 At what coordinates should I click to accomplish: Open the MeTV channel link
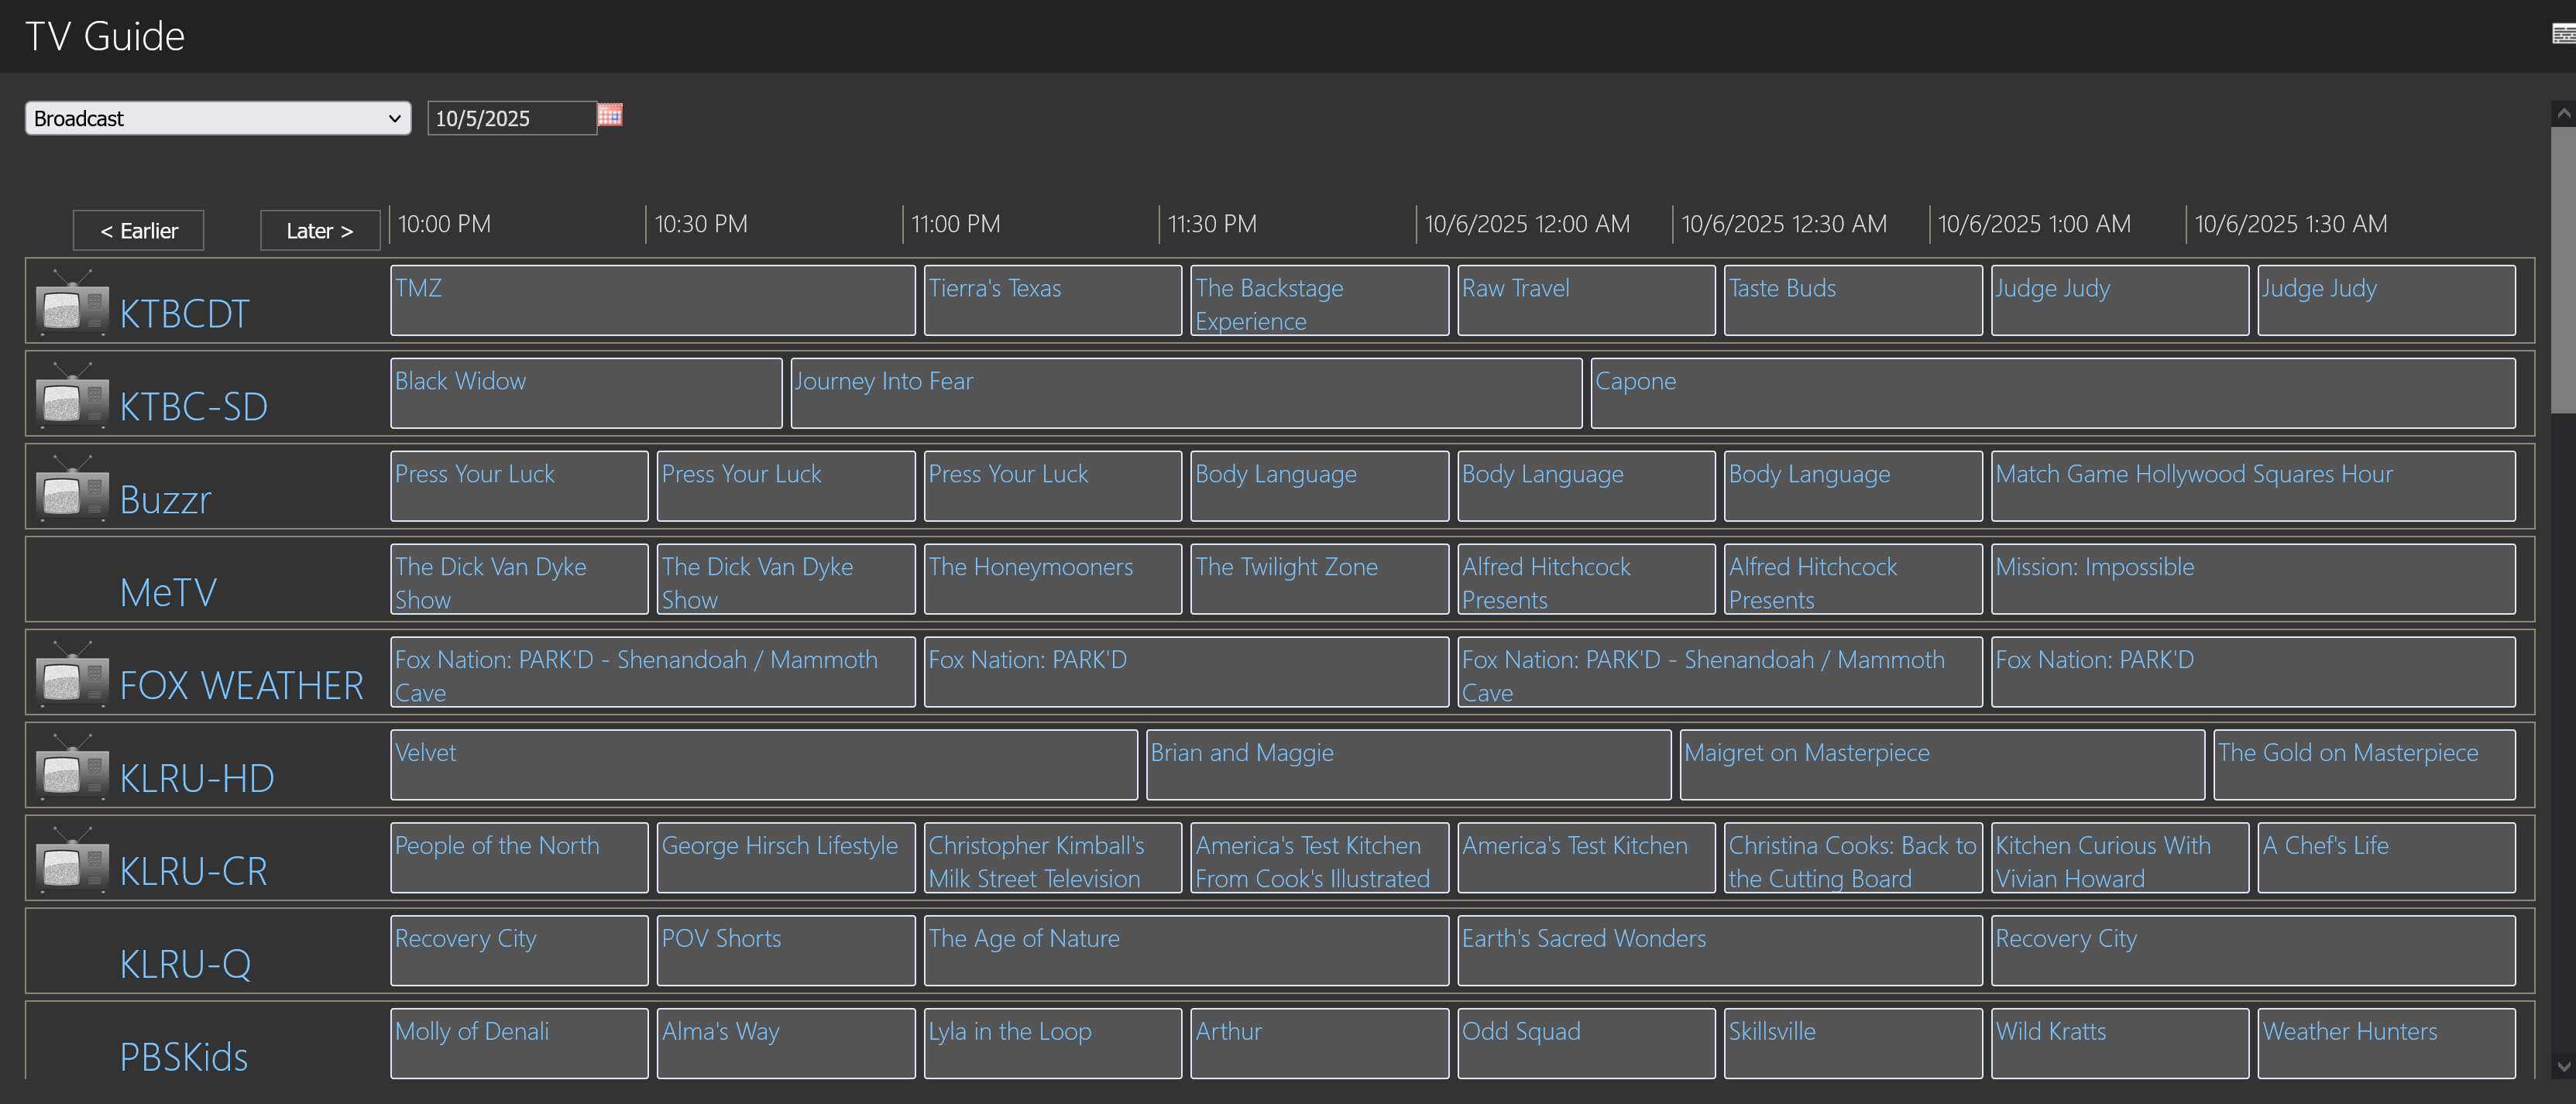(168, 592)
